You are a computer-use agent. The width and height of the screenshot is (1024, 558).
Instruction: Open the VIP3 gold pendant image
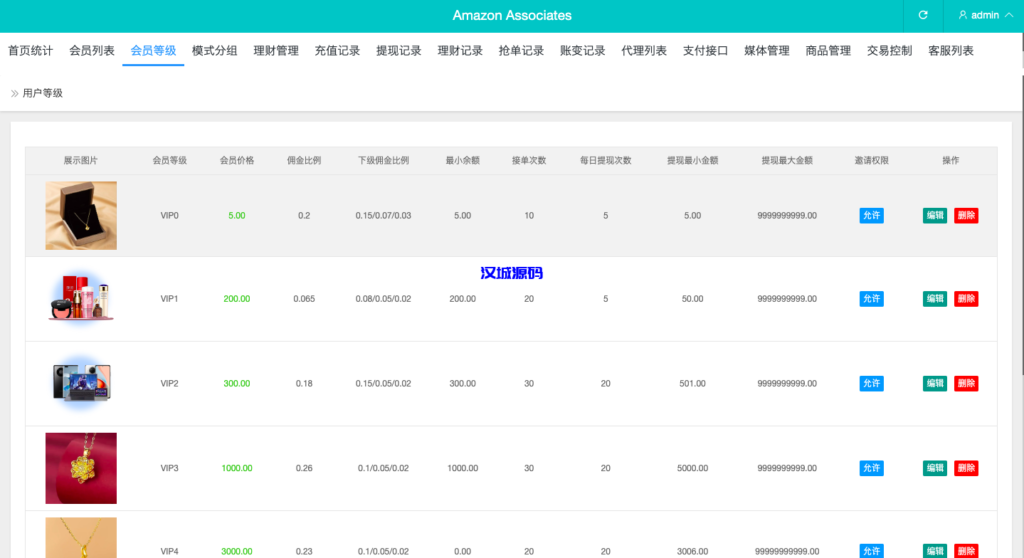[81, 468]
